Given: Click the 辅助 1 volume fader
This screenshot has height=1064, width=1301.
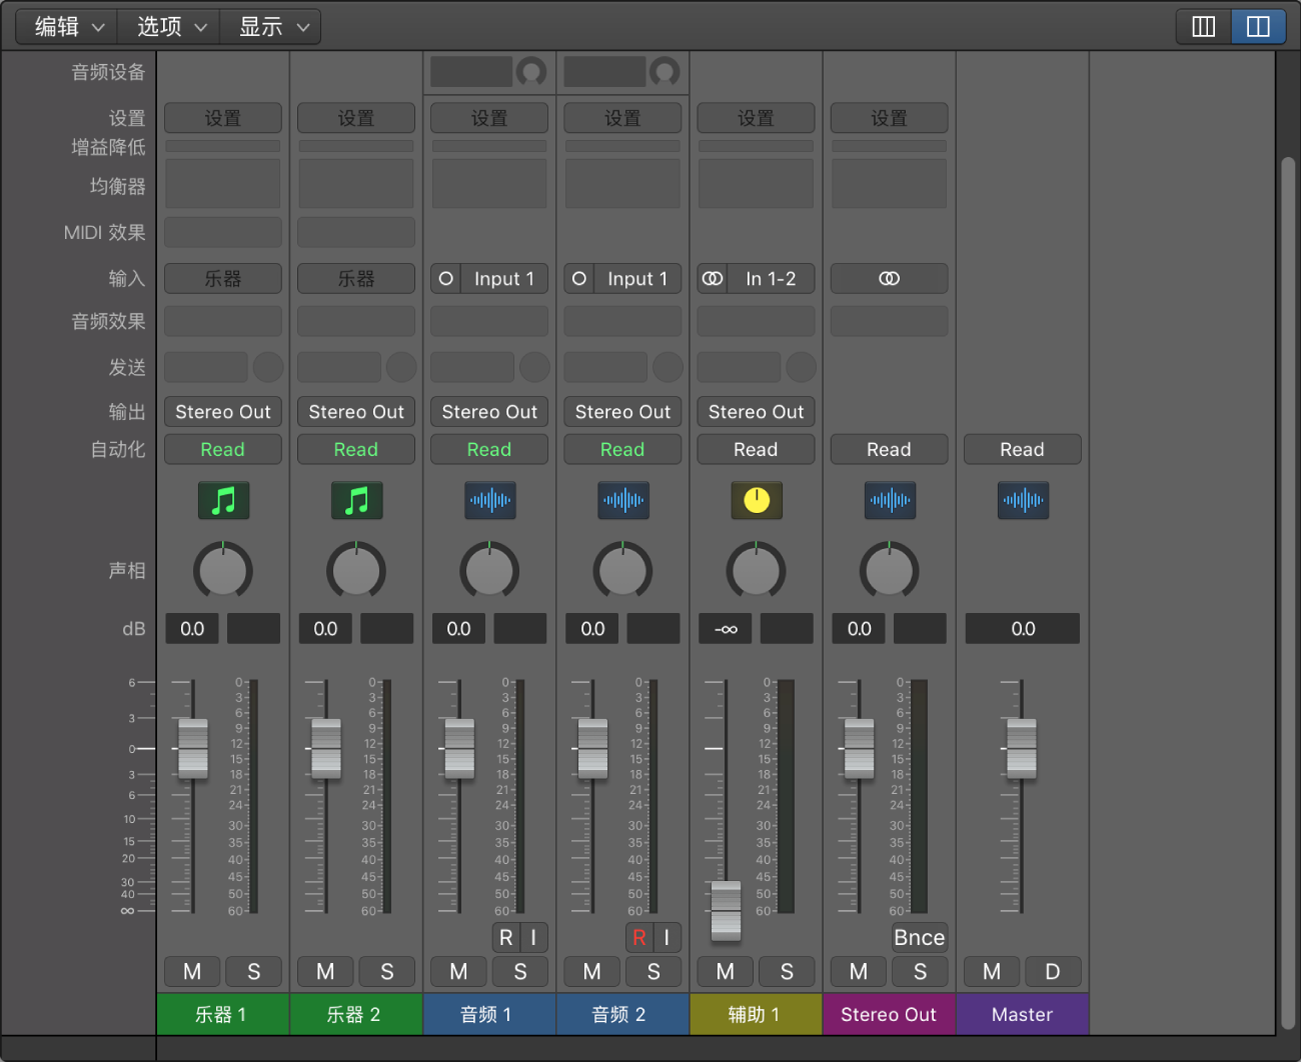Looking at the screenshot, I should (726, 911).
